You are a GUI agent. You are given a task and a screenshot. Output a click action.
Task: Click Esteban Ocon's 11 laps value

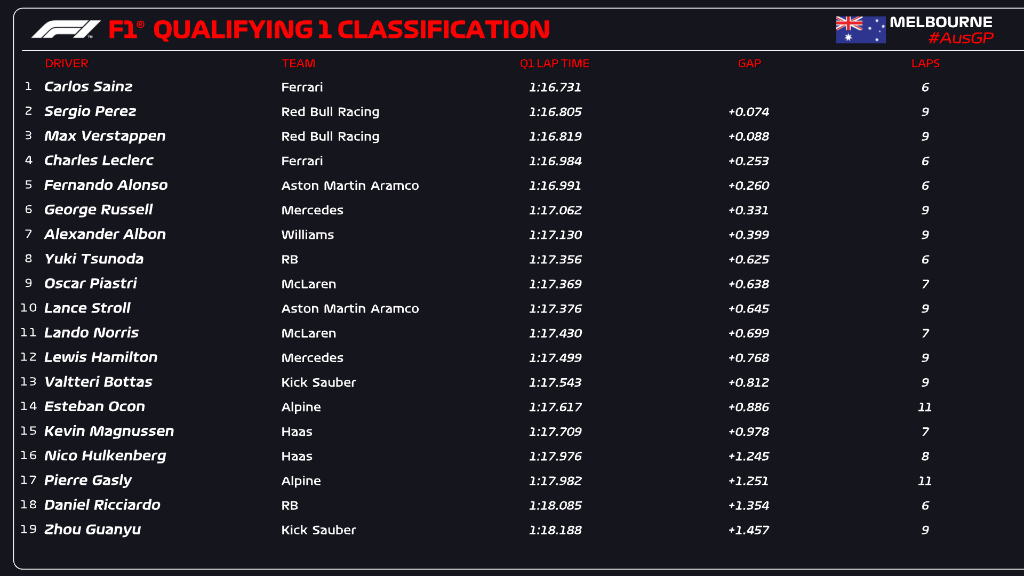[x=925, y=407]
